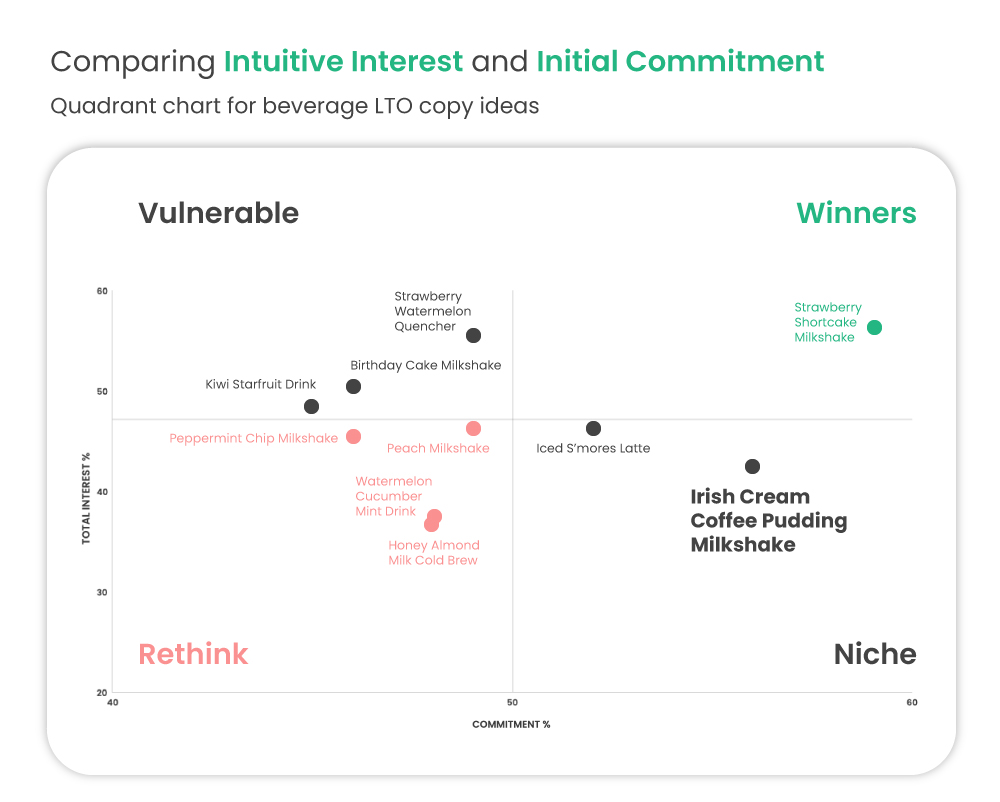Select the Irish Cream Coffee Pudding Milkshake dot
The image size is (1000, 802).
tap(752, 467)
